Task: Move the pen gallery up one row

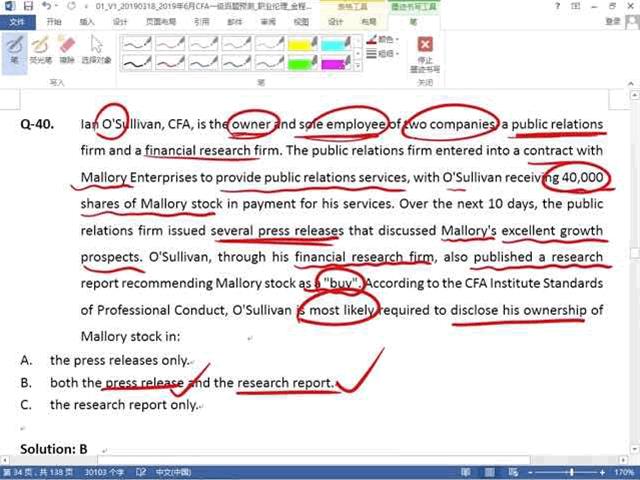Action: (358, 40)
